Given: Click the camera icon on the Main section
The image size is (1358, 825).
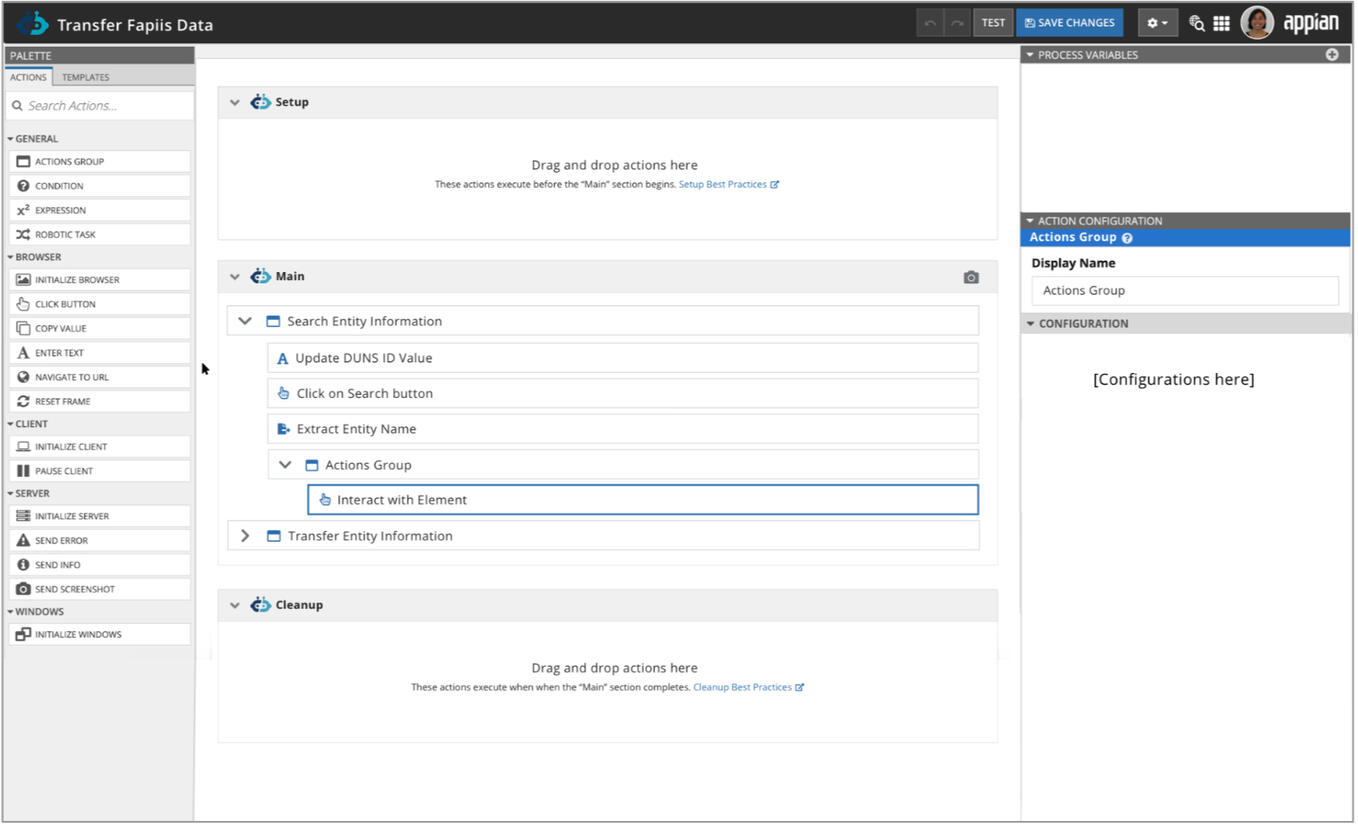Looking at the screenshot, I should 970,276.
